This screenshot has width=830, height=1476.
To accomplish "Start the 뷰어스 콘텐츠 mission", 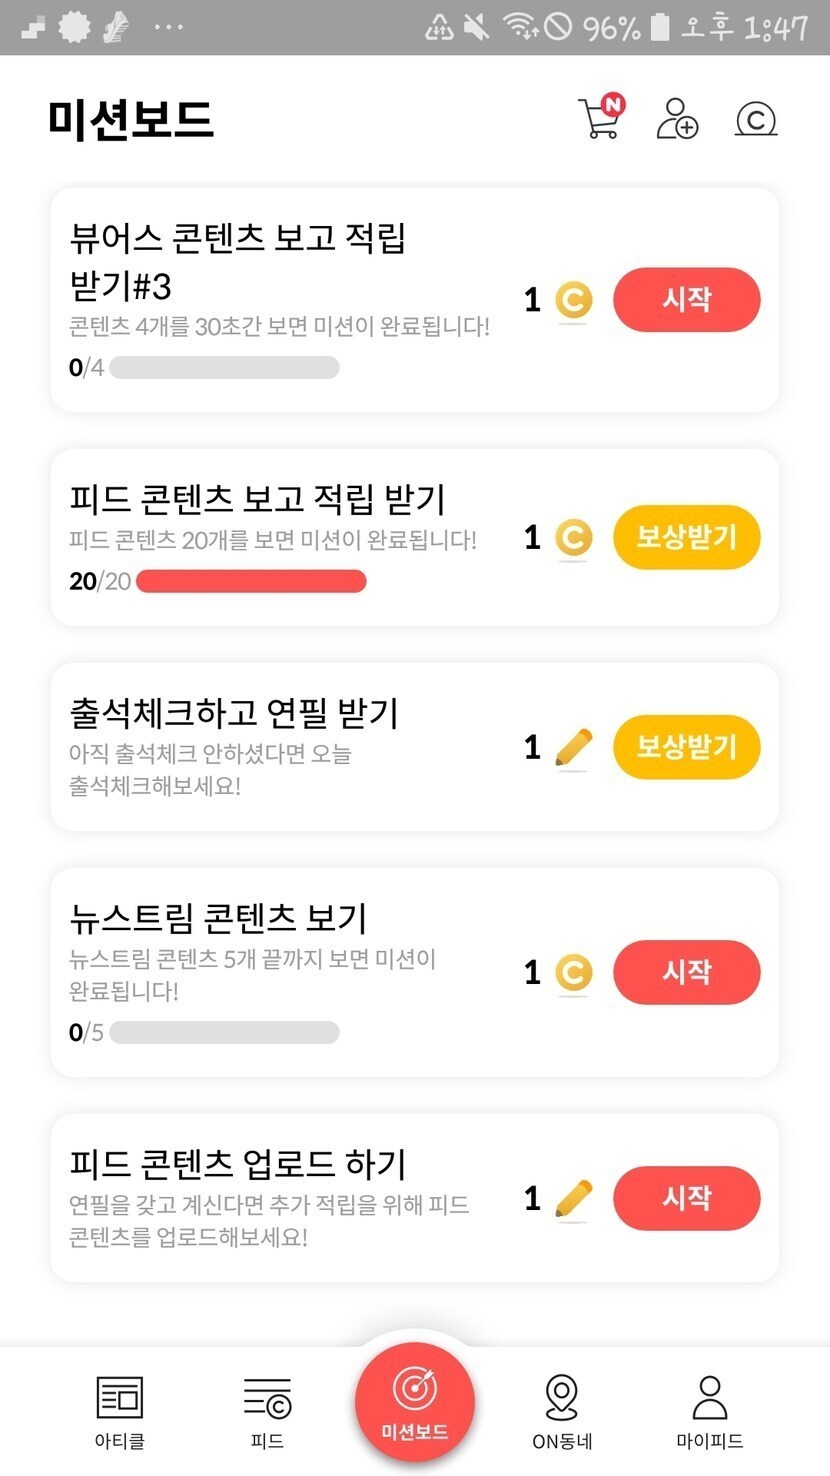I will (686, 299).
